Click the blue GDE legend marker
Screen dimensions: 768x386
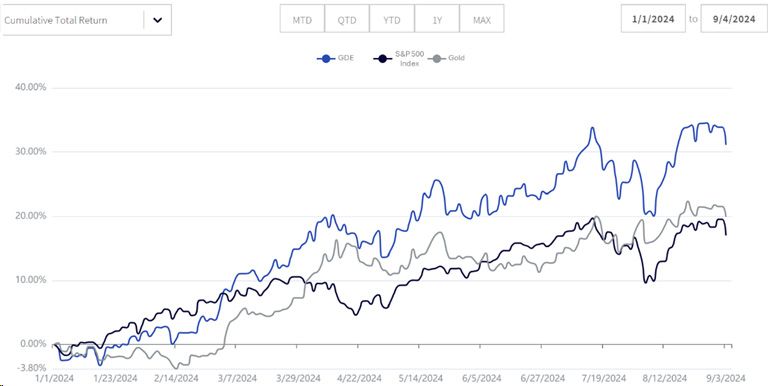326,59
